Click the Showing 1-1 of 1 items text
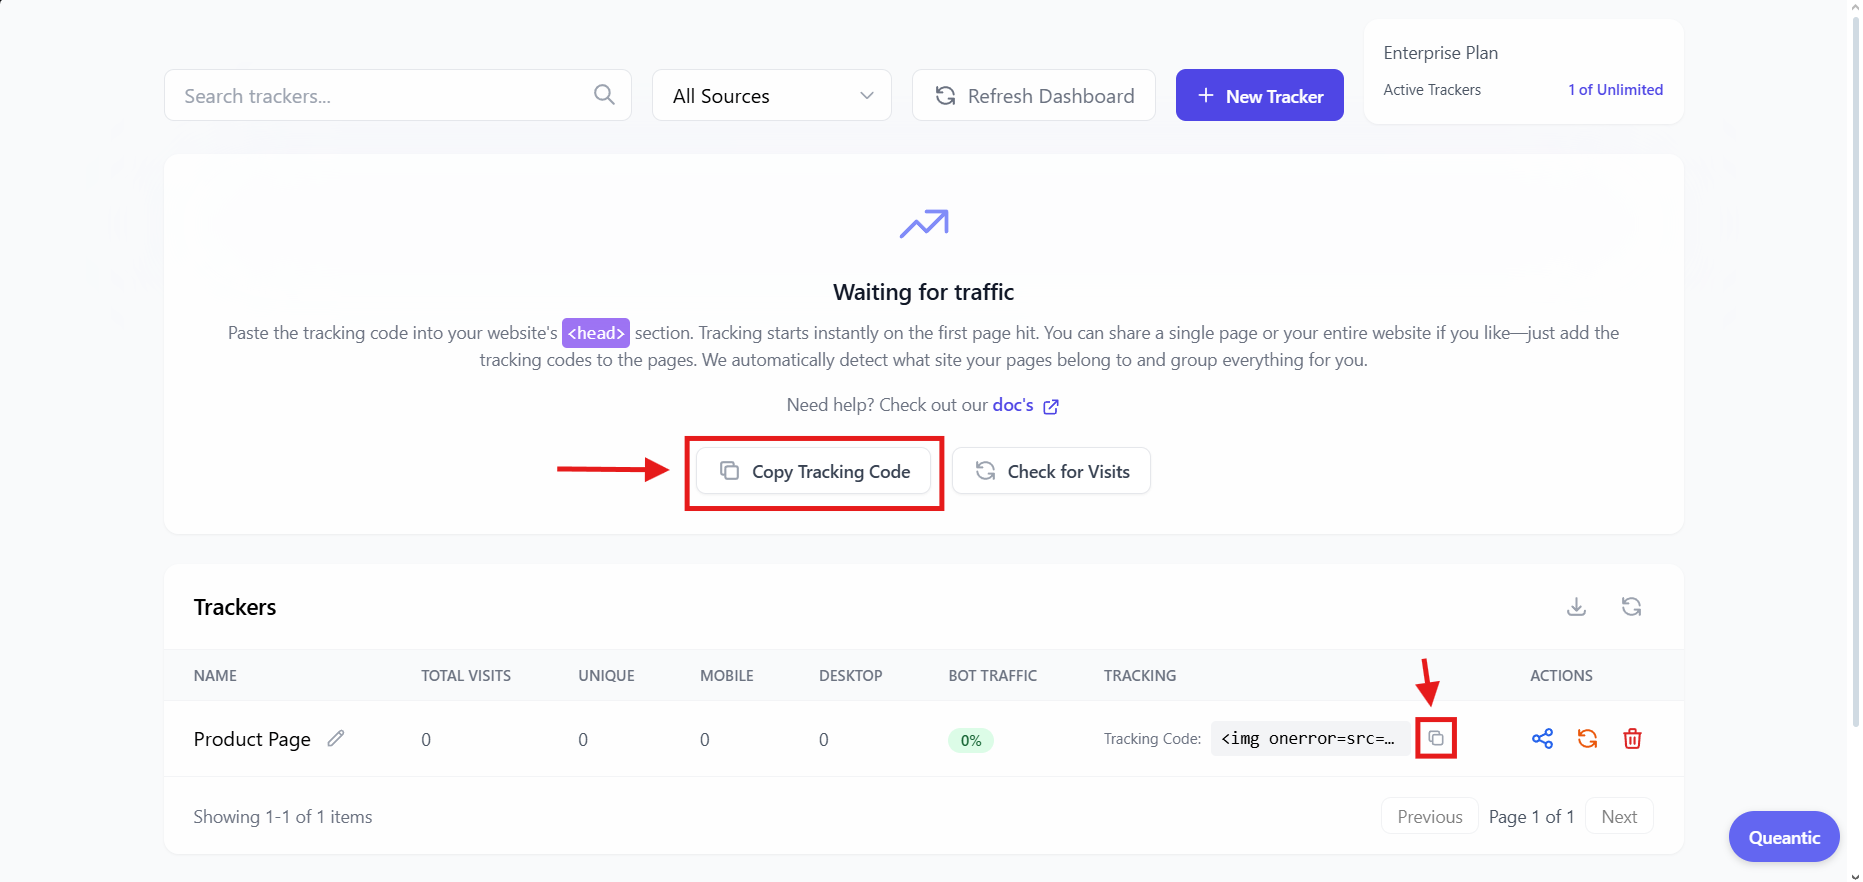Screen dimensions: 1863x882 tap(283, 817)
